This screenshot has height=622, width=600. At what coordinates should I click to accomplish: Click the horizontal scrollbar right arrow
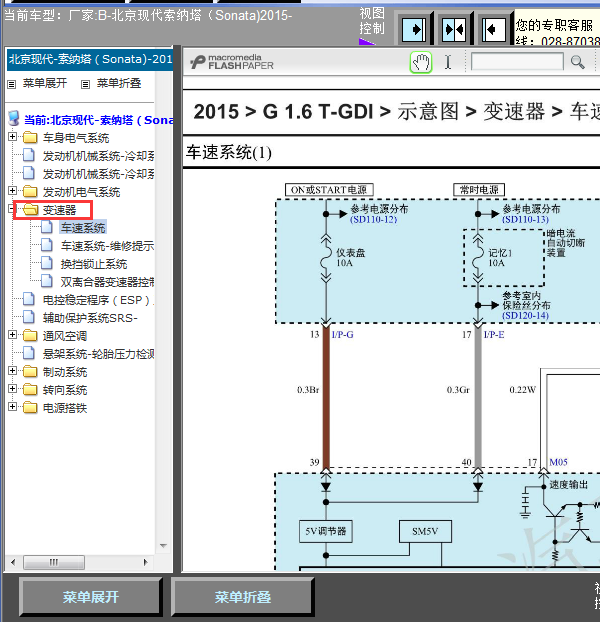click(146, 562)
